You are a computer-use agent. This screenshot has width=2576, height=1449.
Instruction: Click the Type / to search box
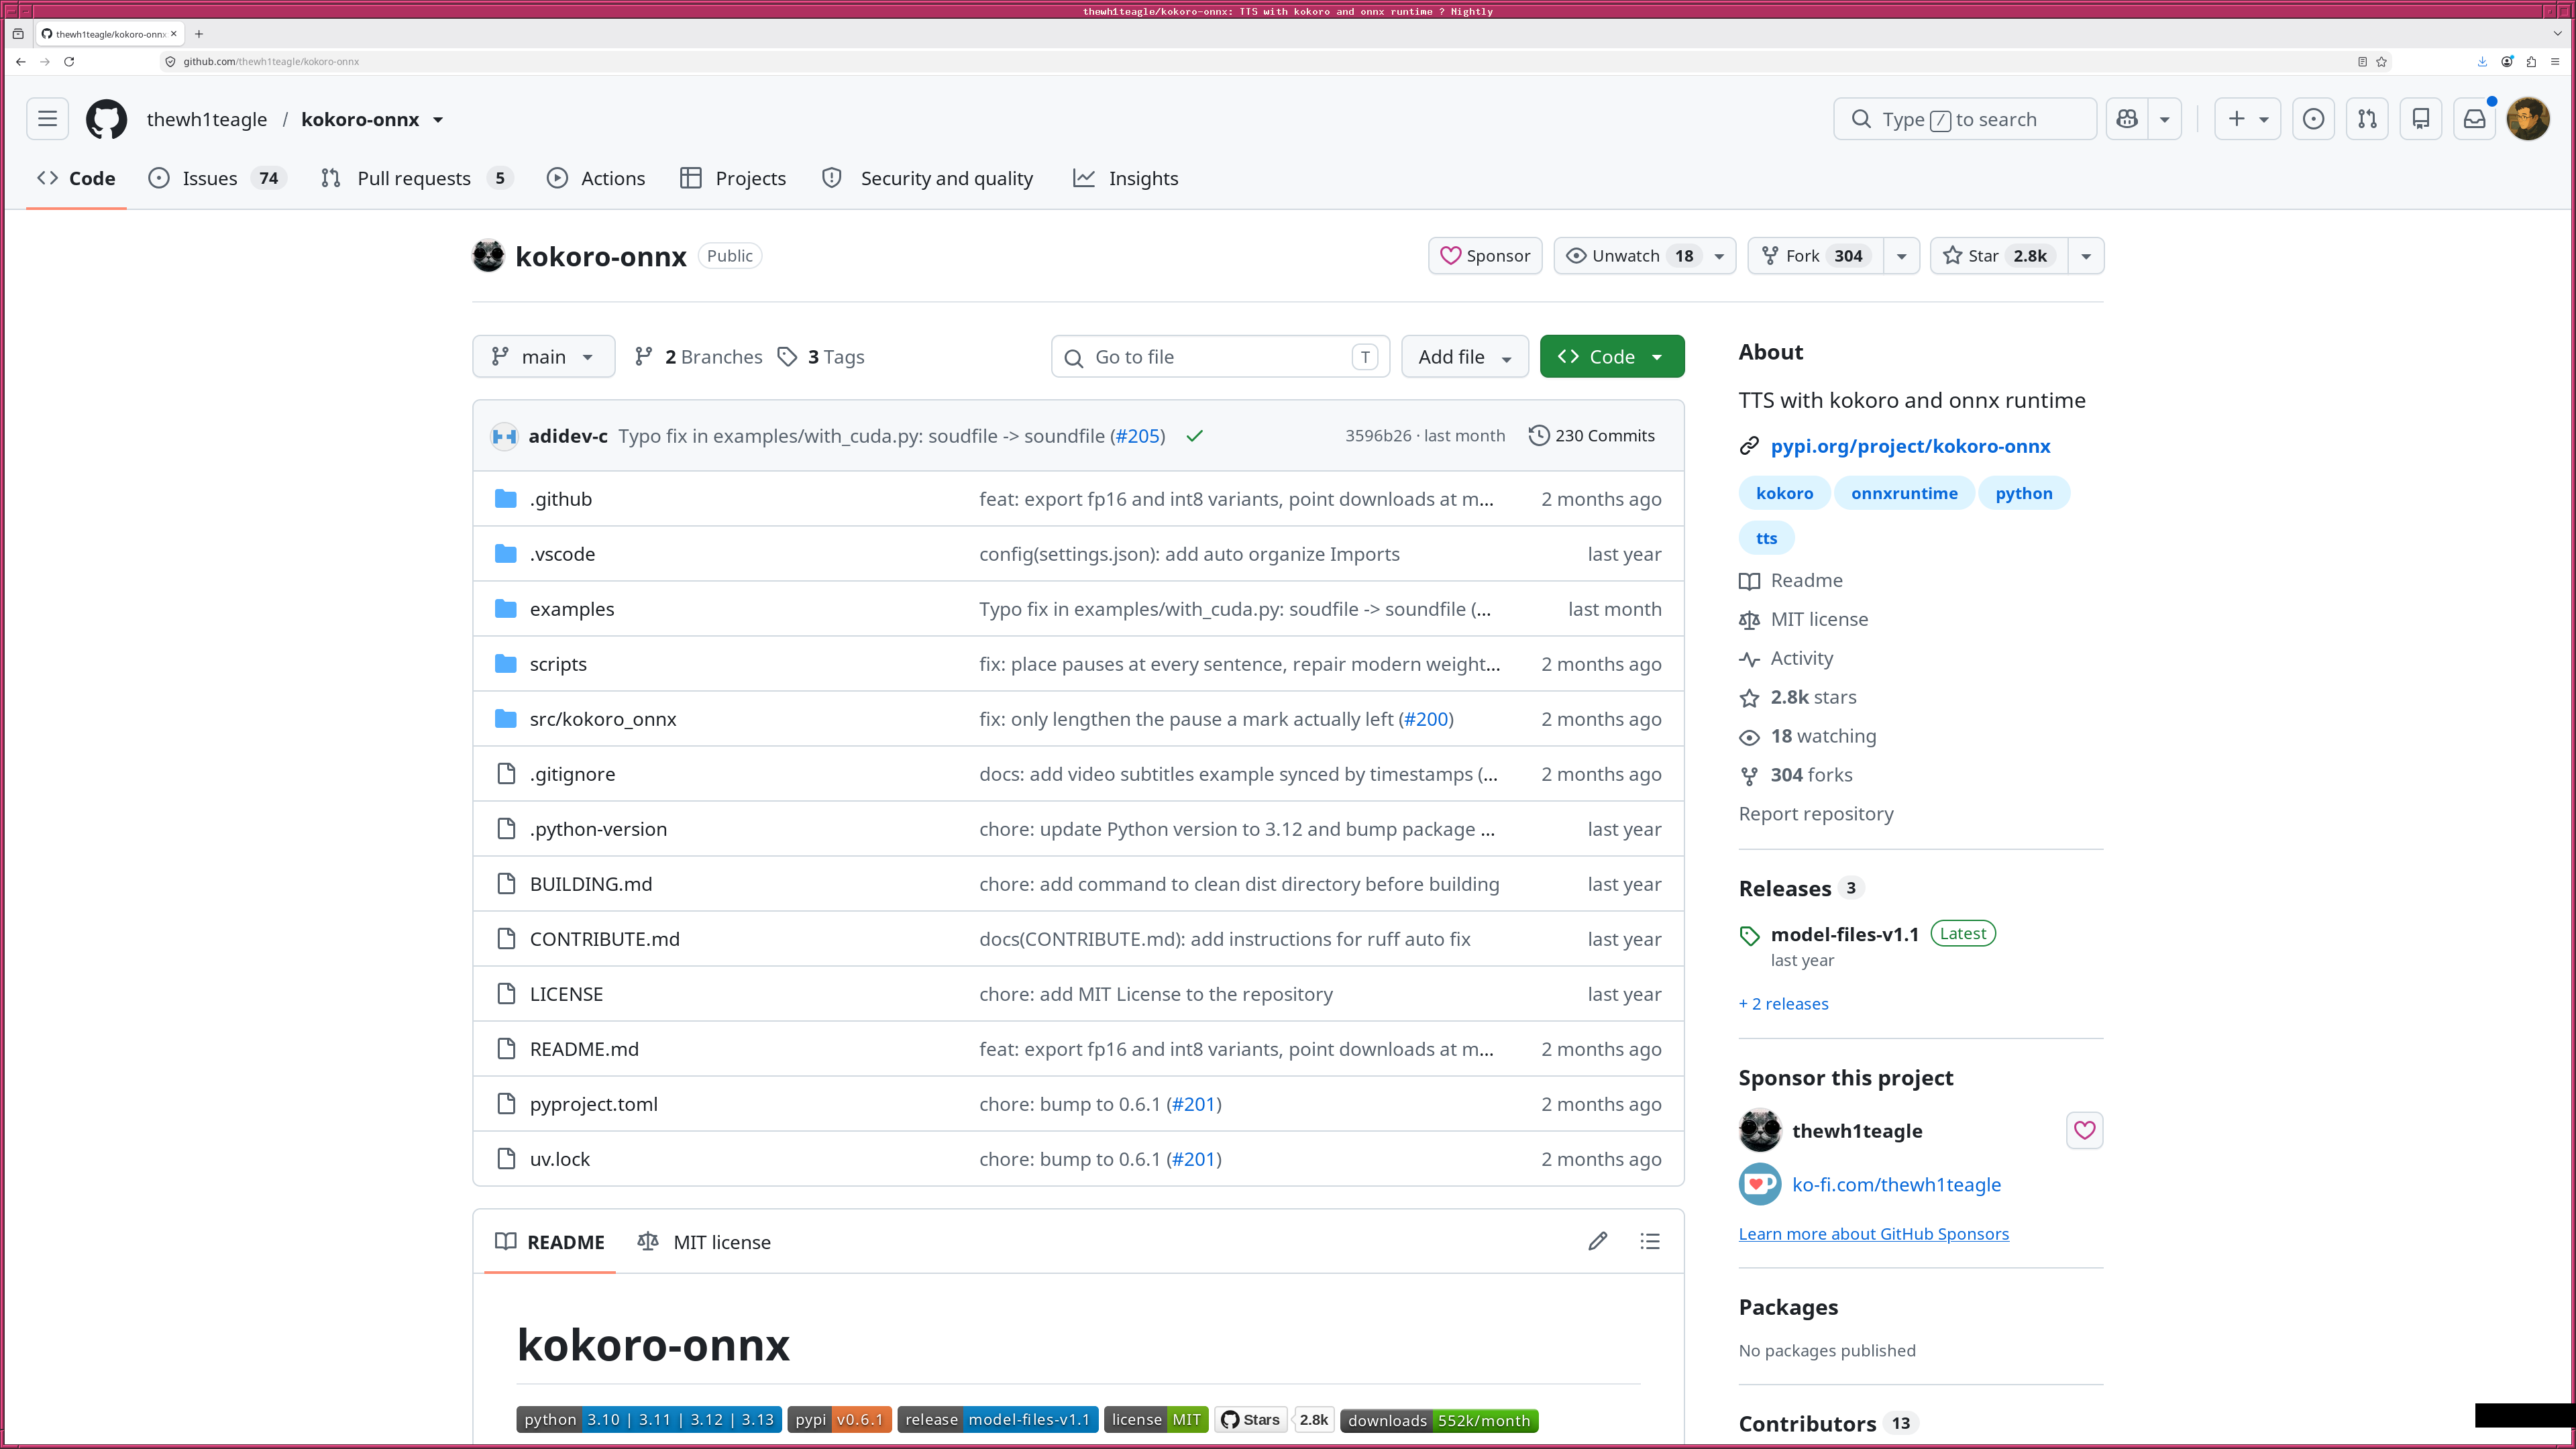coord(1965,119)
